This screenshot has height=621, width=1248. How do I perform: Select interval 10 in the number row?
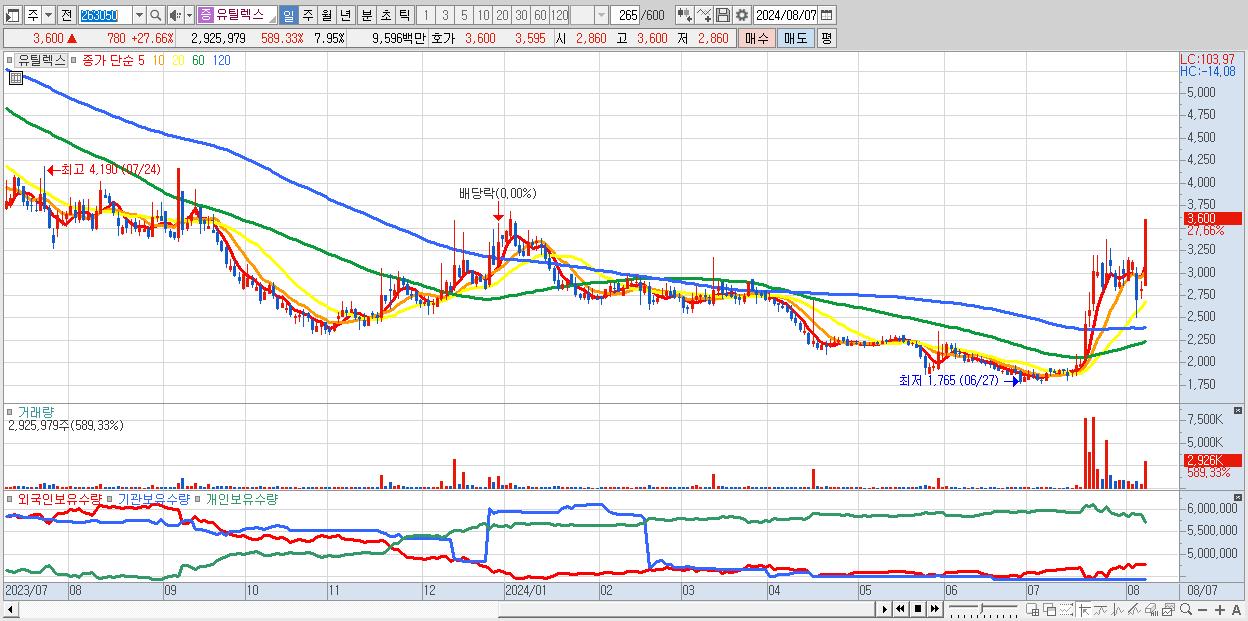click(x=483, y=15)
